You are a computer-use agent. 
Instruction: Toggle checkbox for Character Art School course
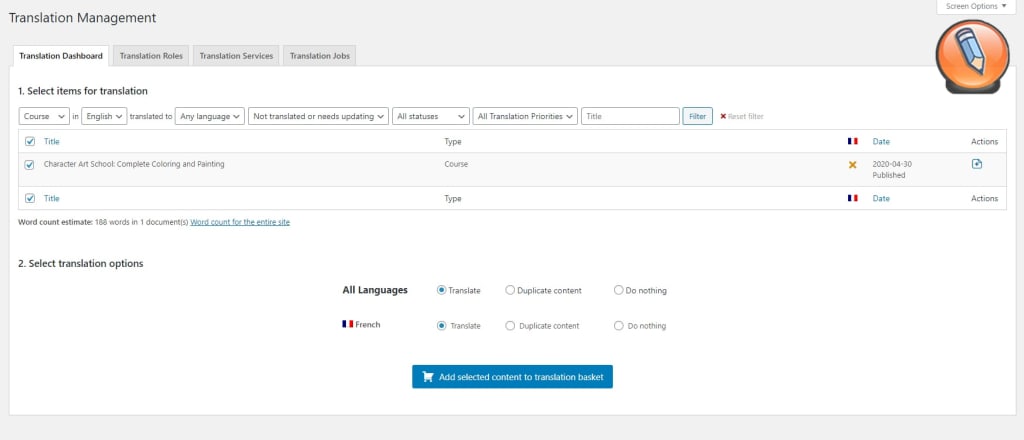click(29, 165)
